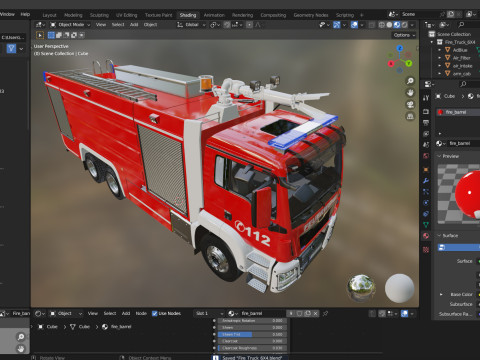Collapse the Surface panel
Image resolution: width=480 pixels, height=360 pixels.
pos(439,236)
